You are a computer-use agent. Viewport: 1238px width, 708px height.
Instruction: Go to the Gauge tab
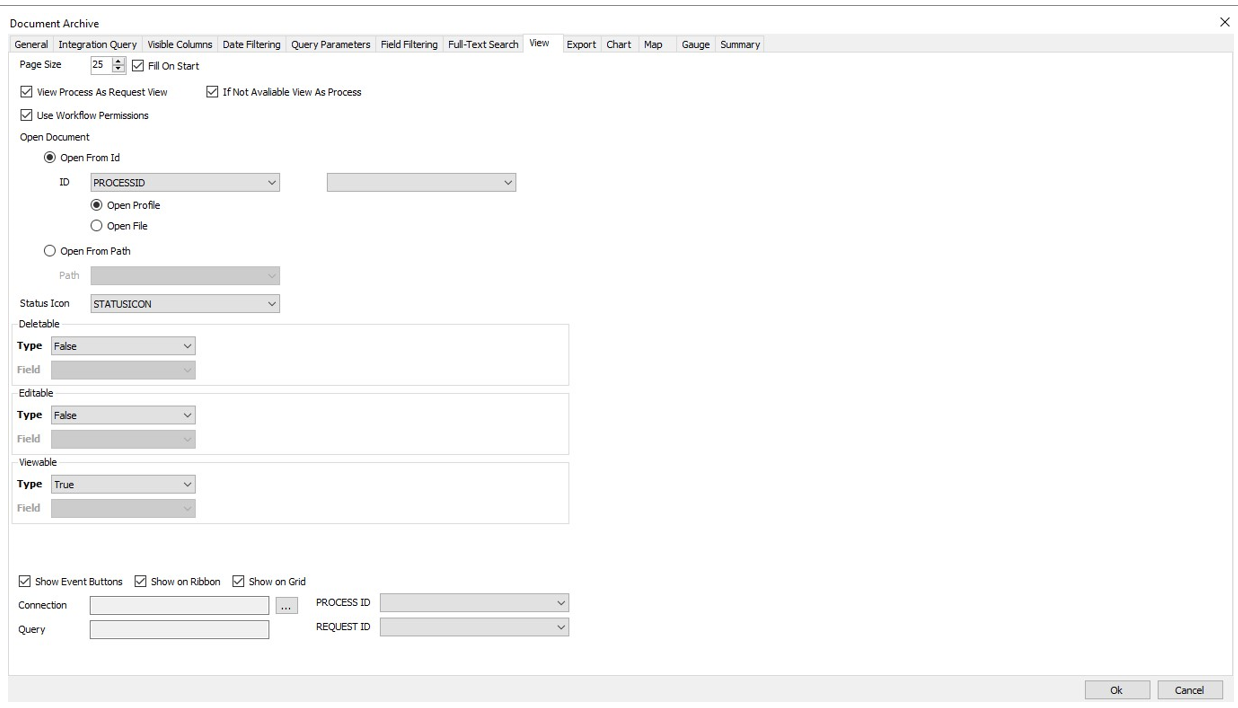695,45
